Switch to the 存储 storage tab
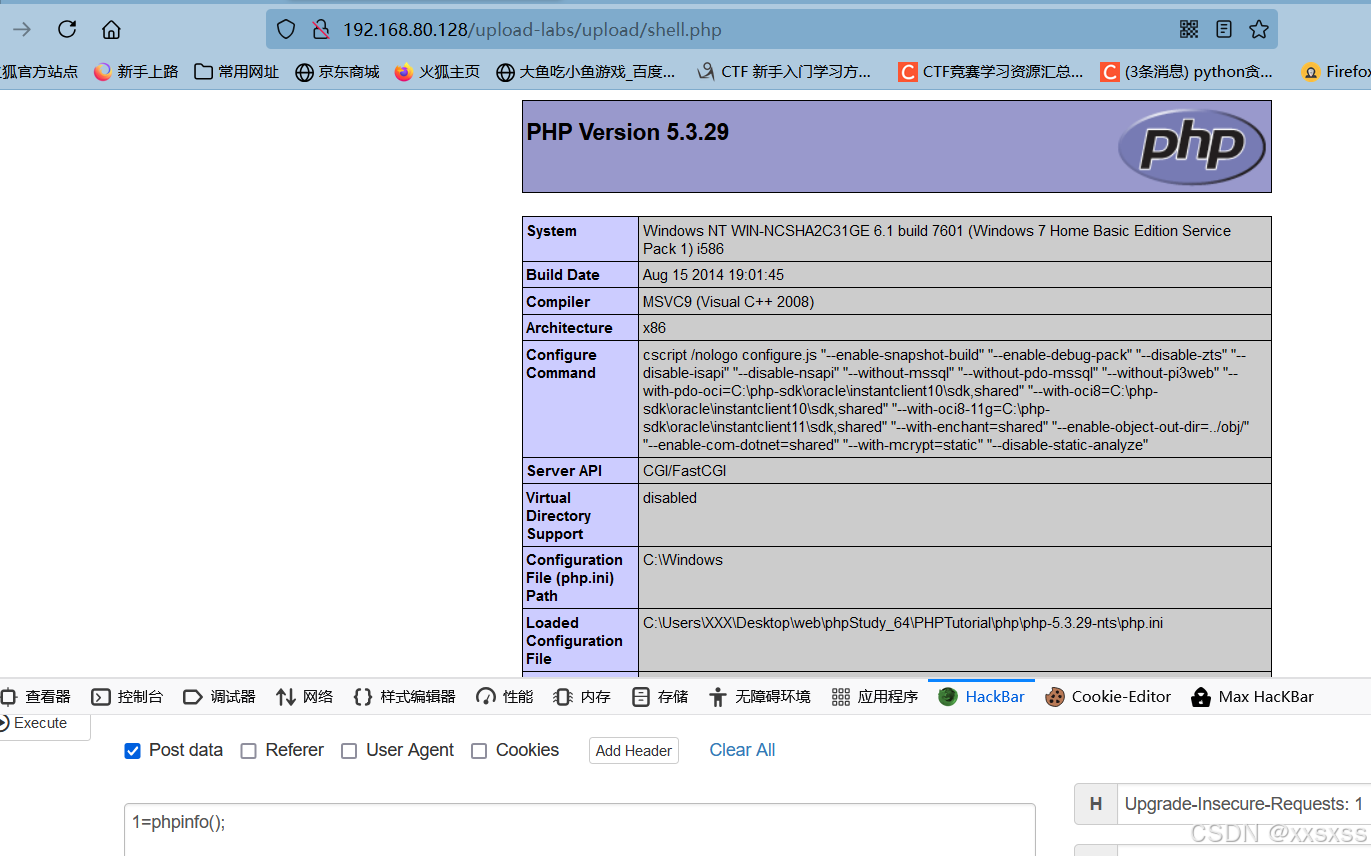 point(660,697)
